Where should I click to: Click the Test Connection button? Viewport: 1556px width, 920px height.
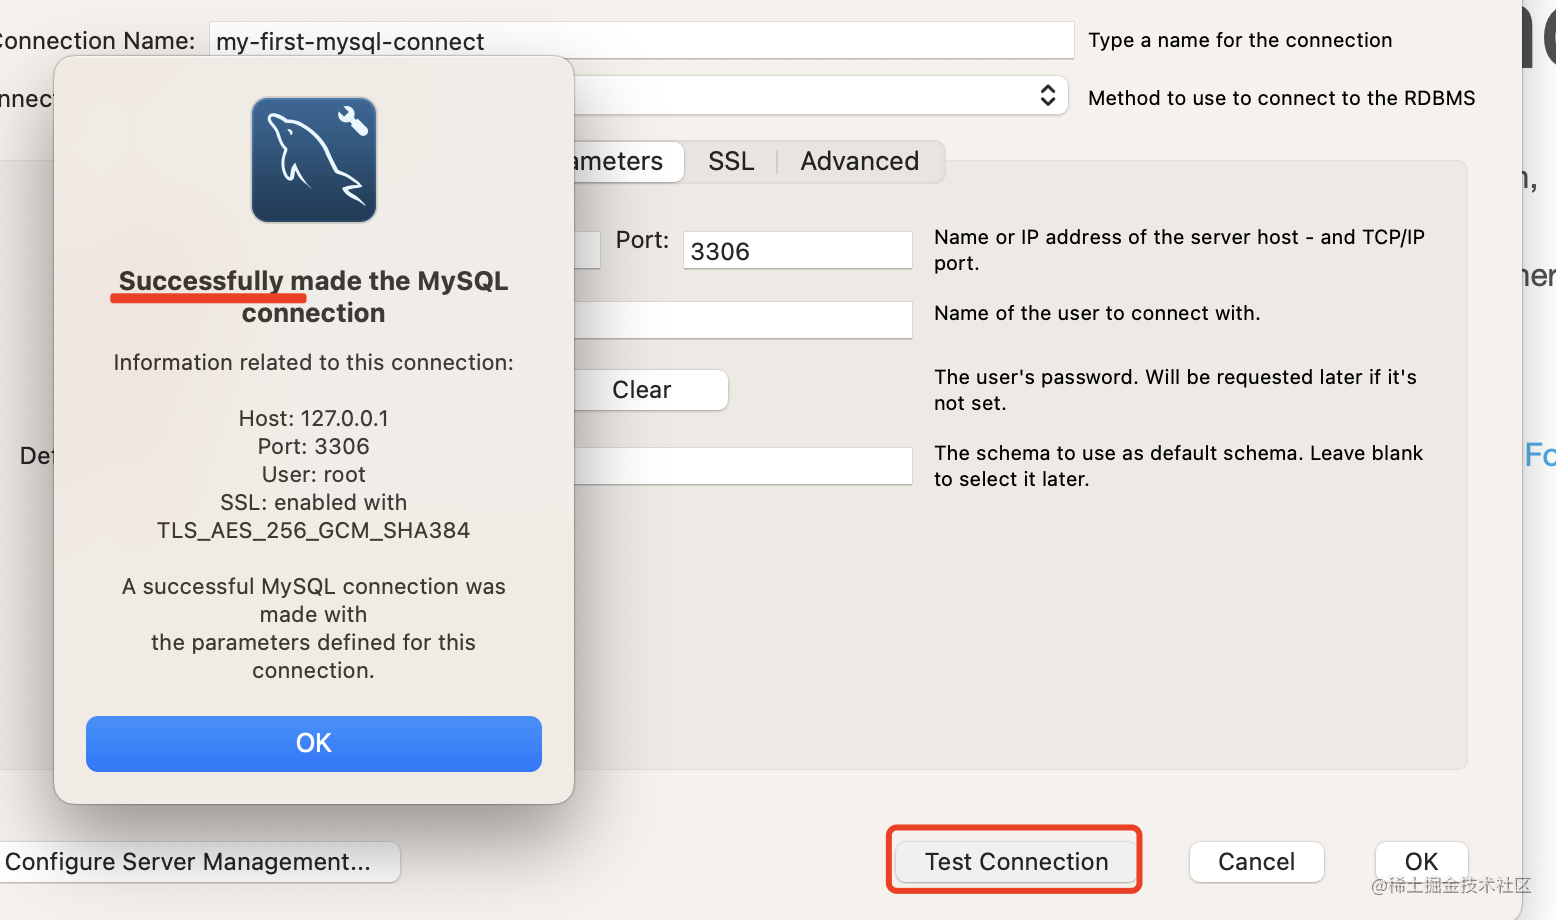[x=1016, y=861]
